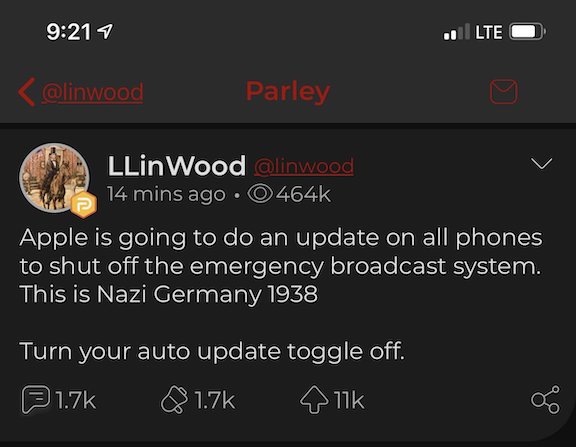Screen dimensions: 576x447
Task: Expand the post options chevron
Action: point(541,163)
